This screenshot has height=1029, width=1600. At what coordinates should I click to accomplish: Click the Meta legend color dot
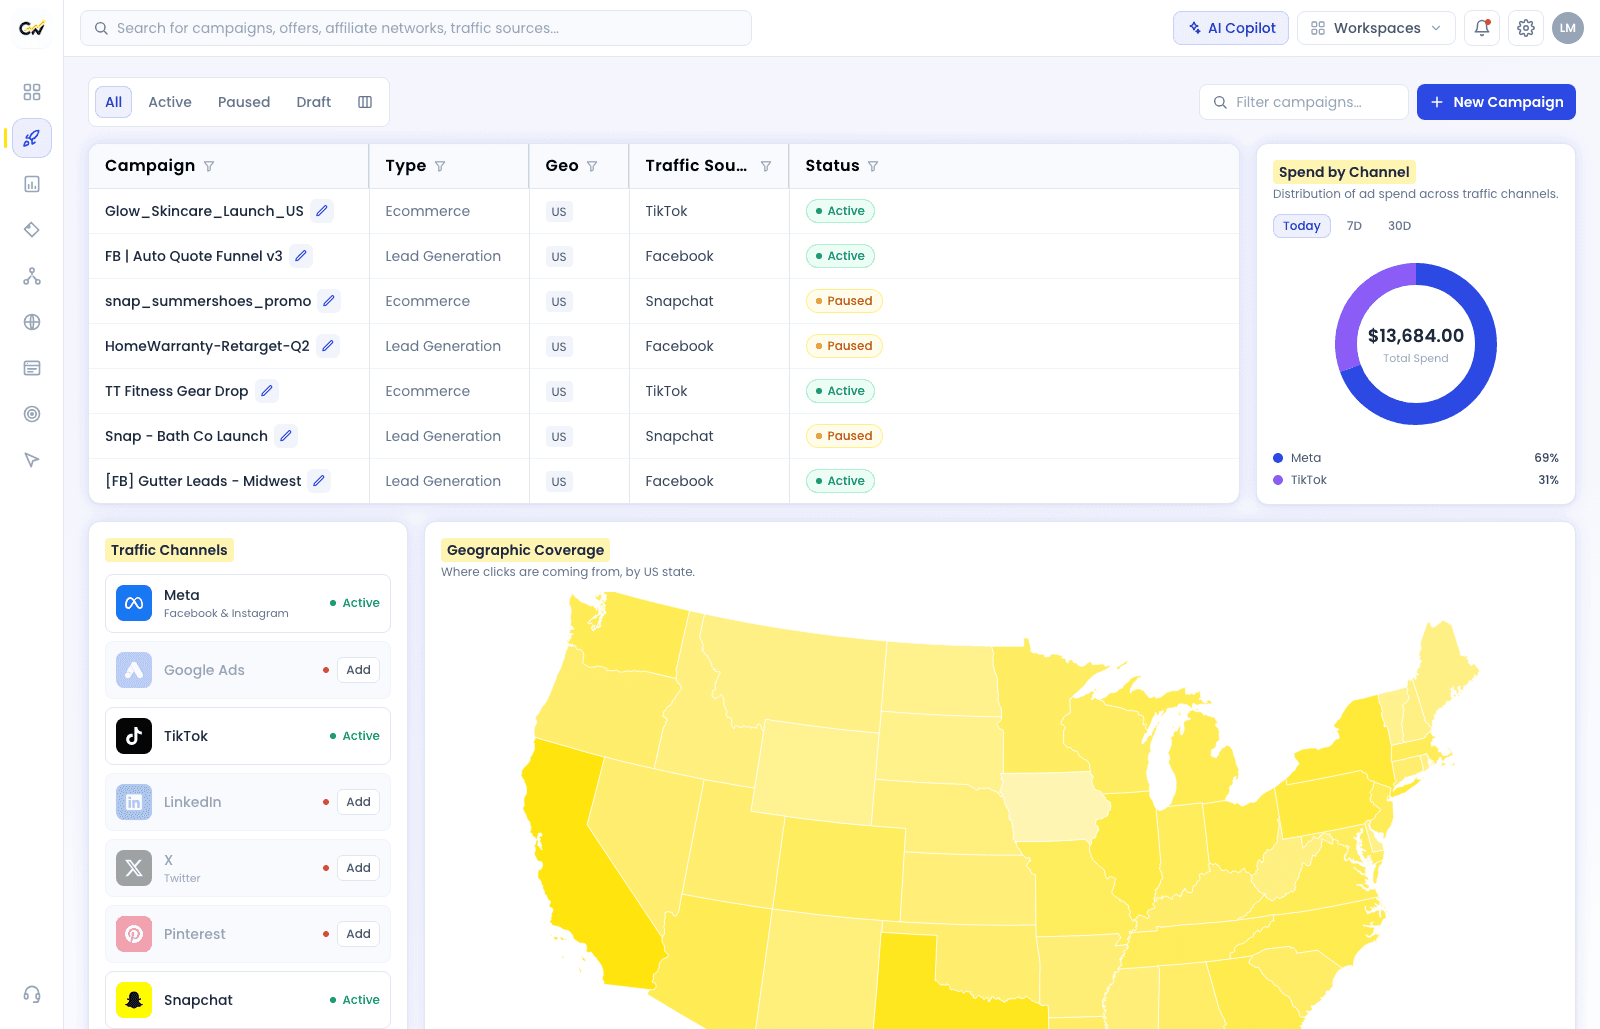[1278, 458]
